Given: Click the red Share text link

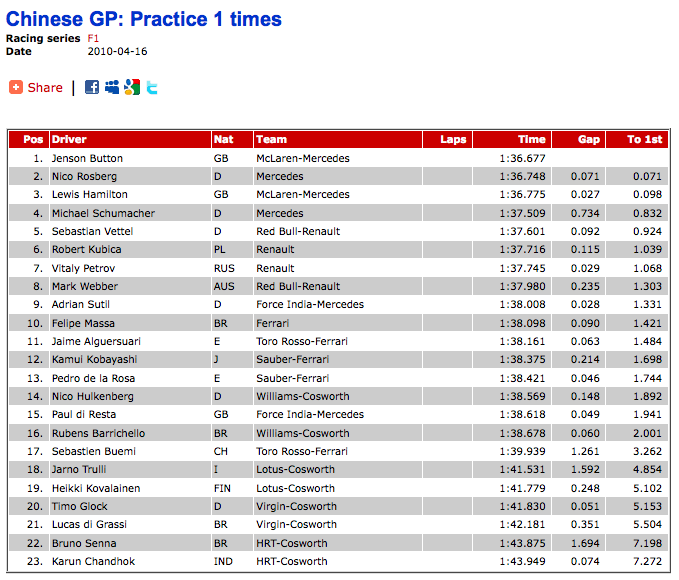Looking at the screenshot, I should pyautogui.click(x=45, y=88).
